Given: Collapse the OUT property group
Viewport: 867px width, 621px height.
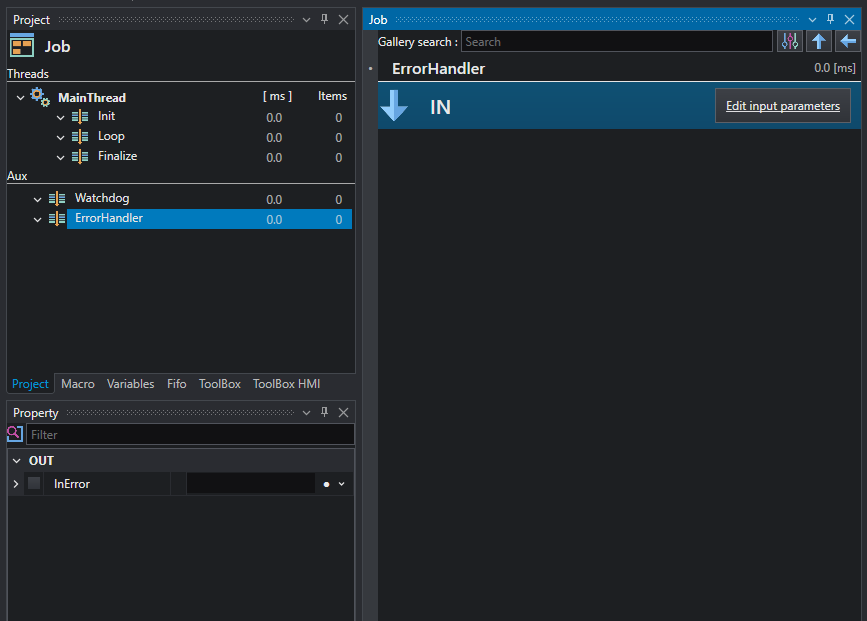Looking at the screenshot, I should tap(17, 461).
